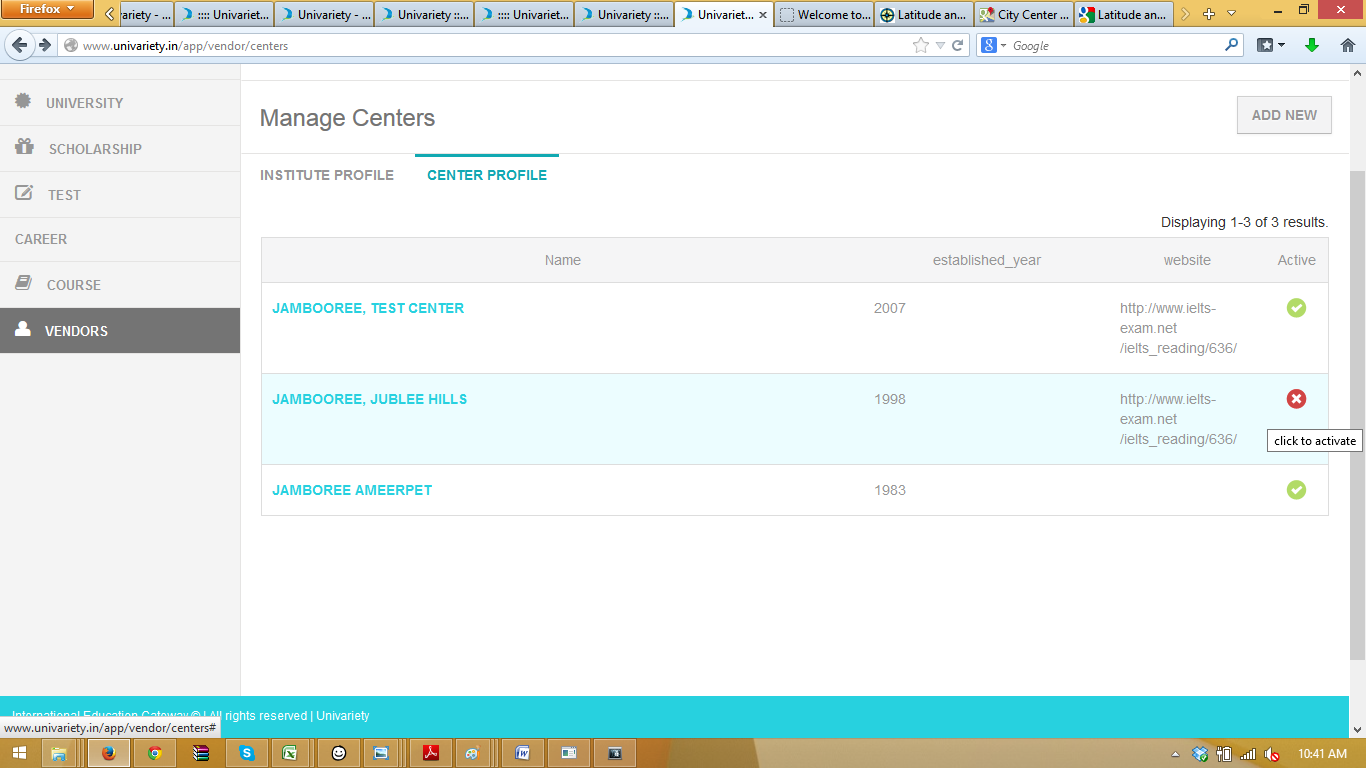Click the Course book icon
1366x768 pixels.
tap(23, 284)
